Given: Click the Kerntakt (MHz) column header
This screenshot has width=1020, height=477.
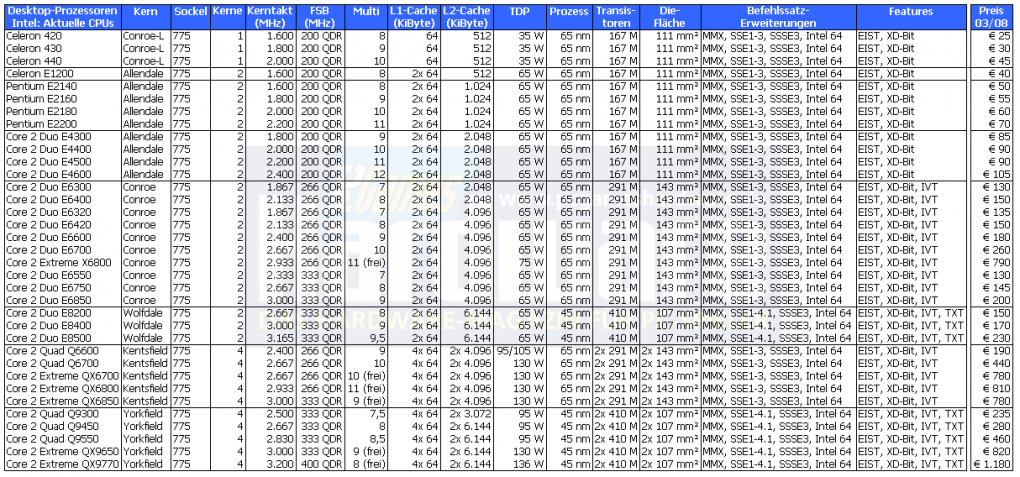Looking at the screenshot, I should click(x=271, y=17).
